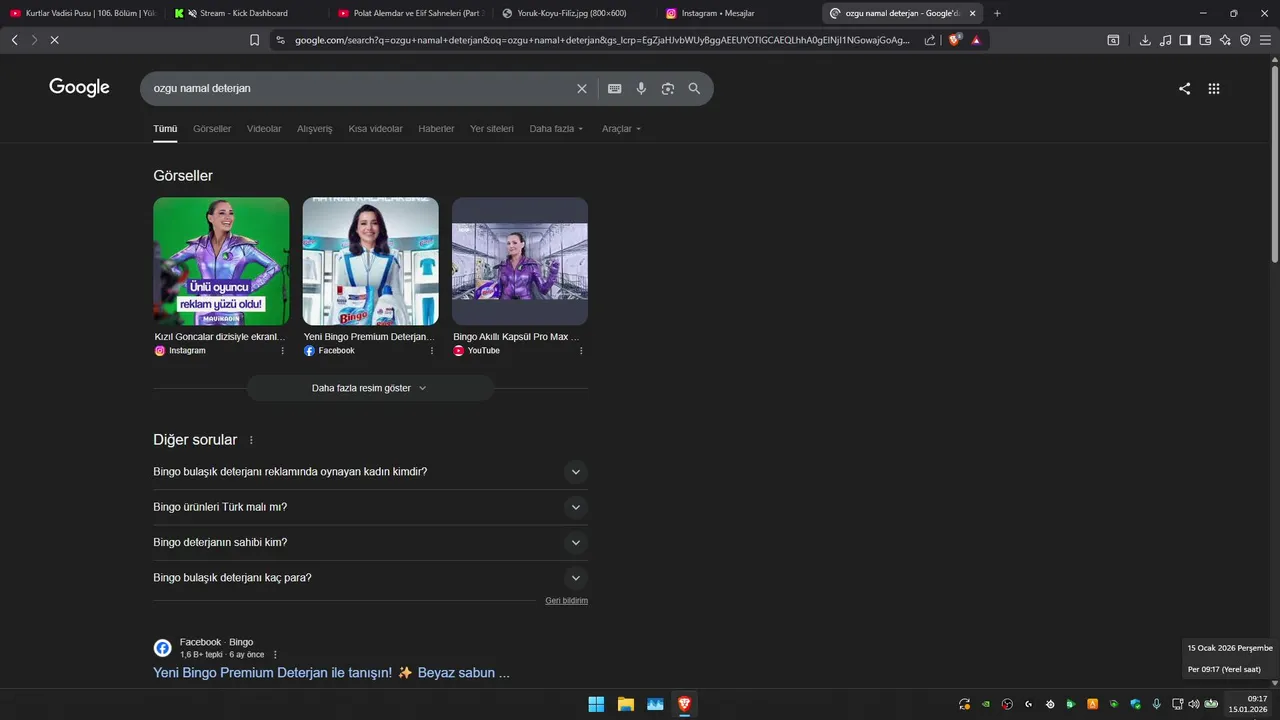This screenshot has width=1280, height=720.
Task: Open File Explorer from the taskbar
Action: (x=625, y=704)
